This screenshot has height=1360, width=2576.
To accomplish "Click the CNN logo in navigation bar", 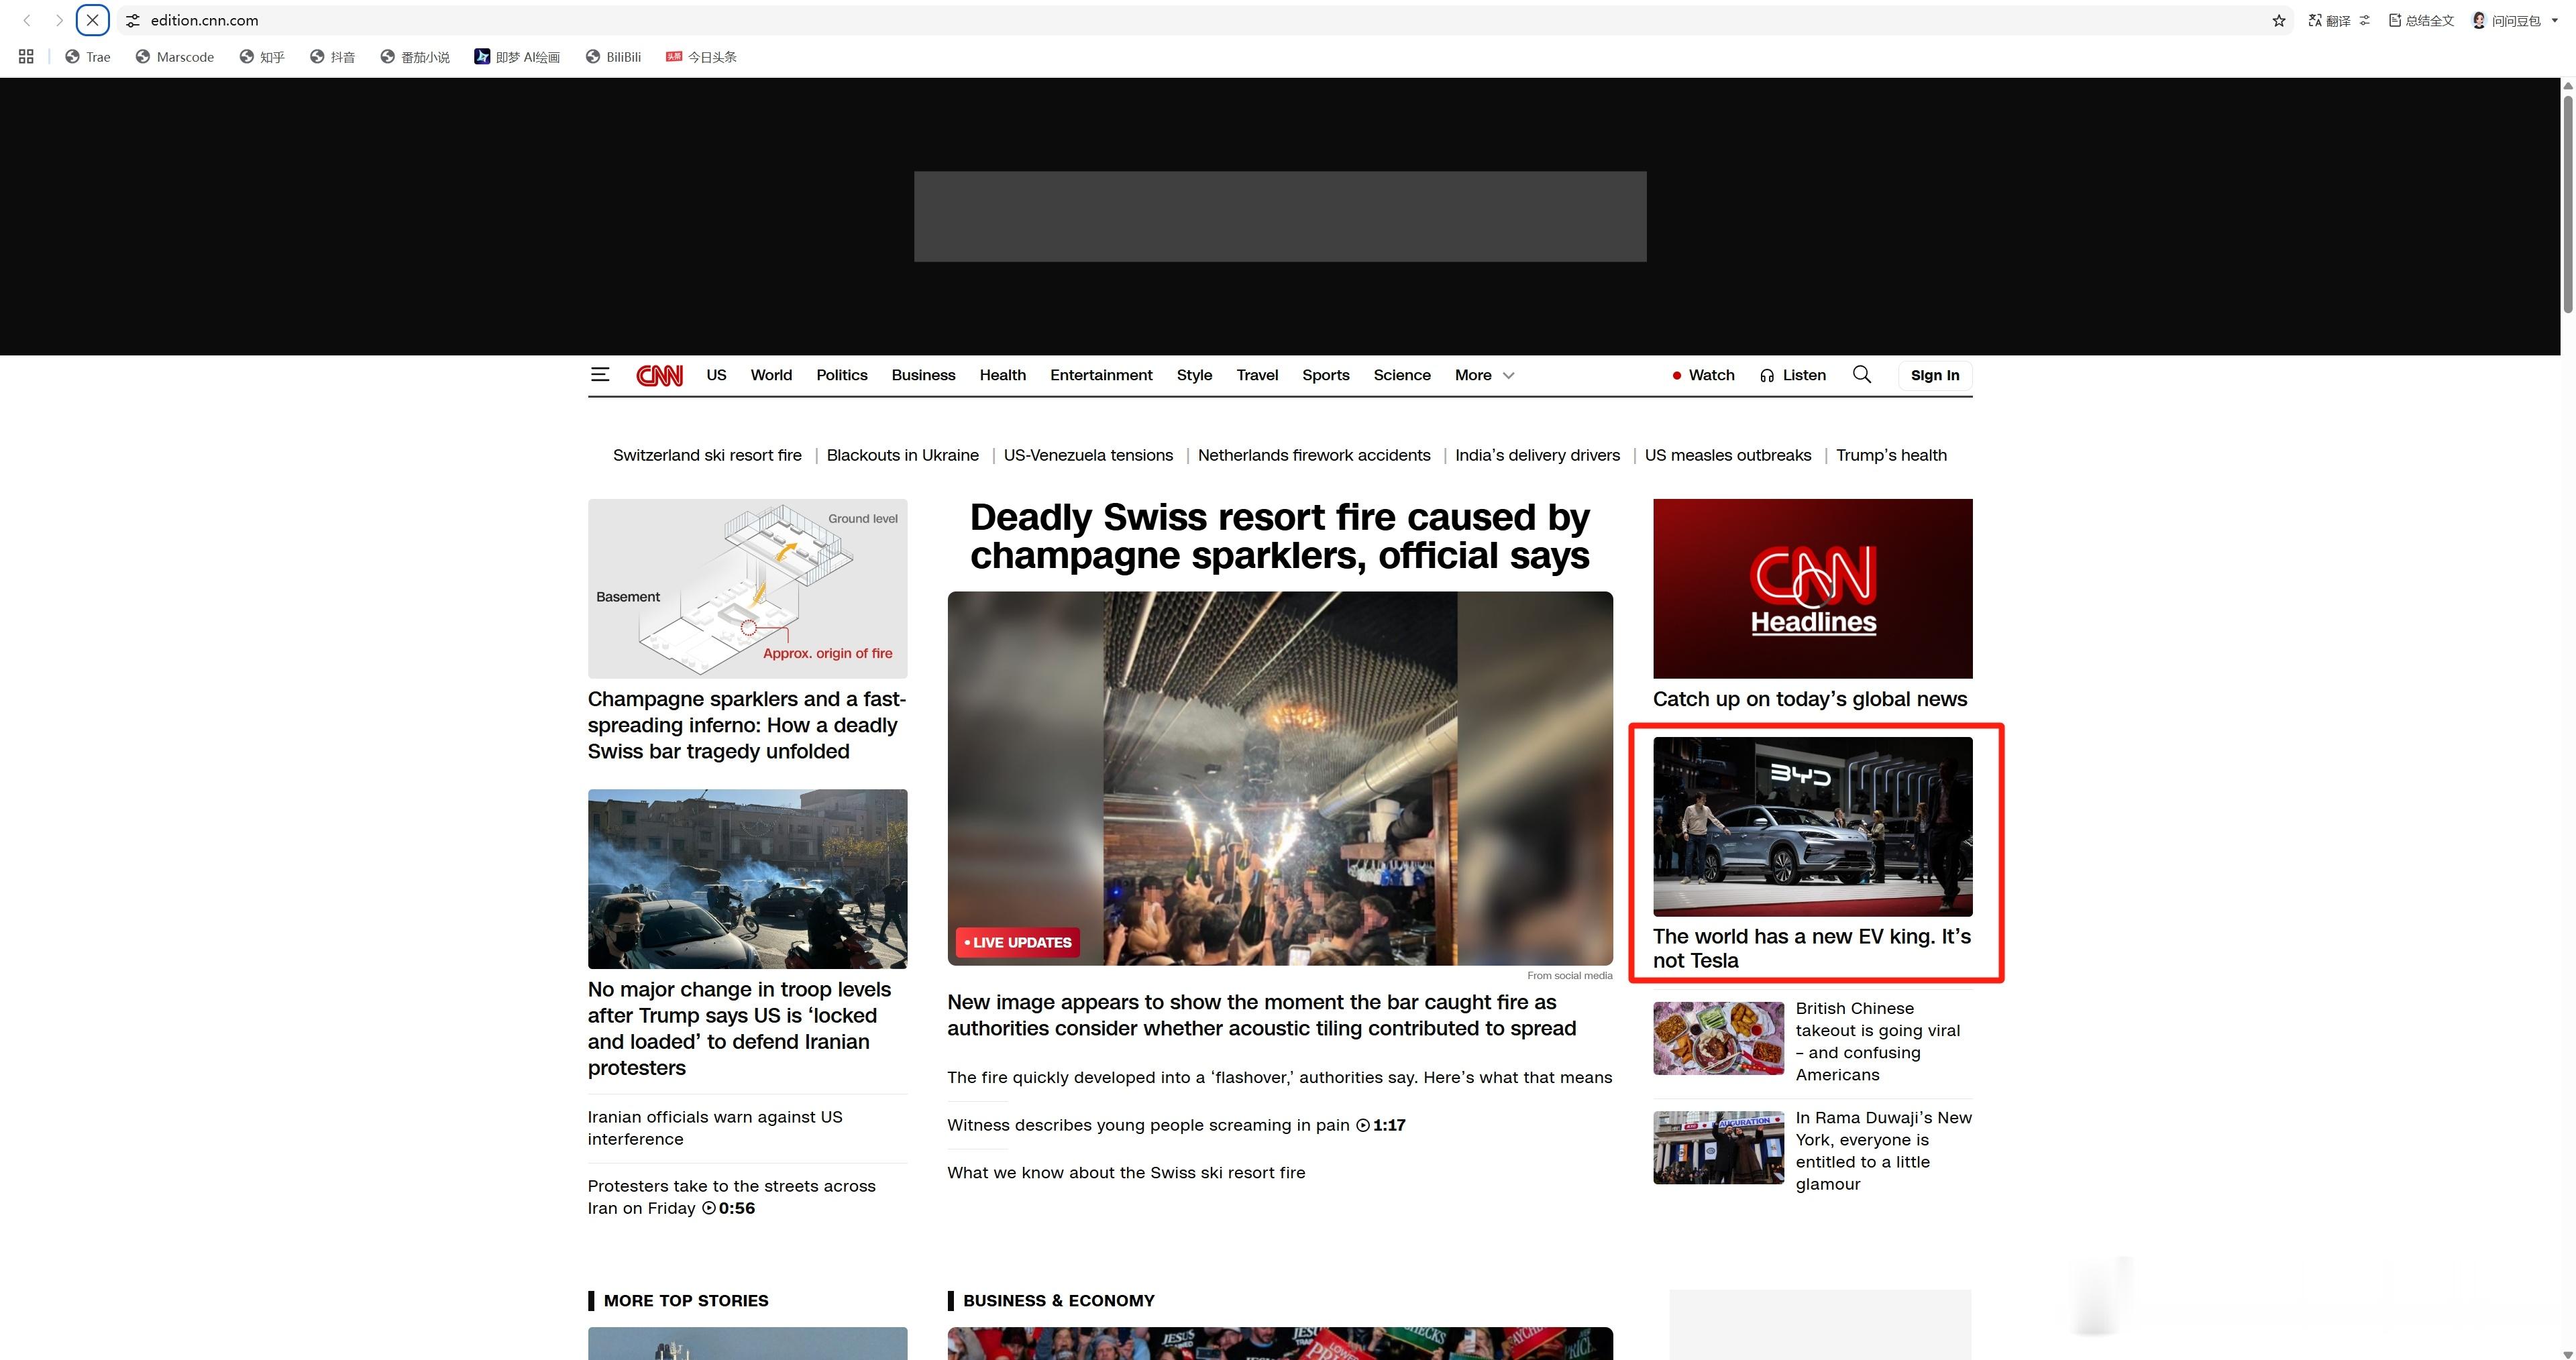I will coord(659,375).
